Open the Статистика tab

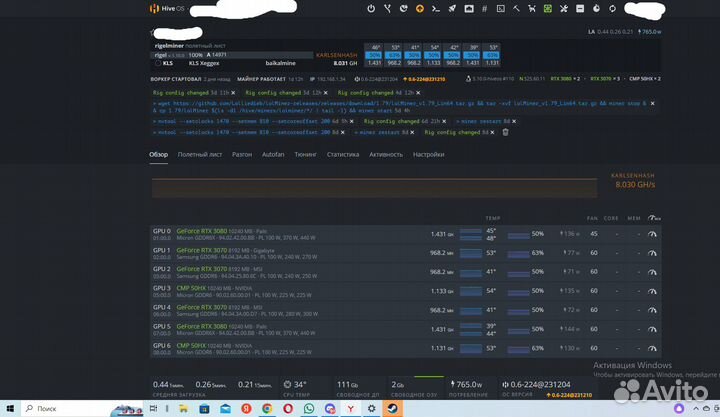click(x=343, y=155)
